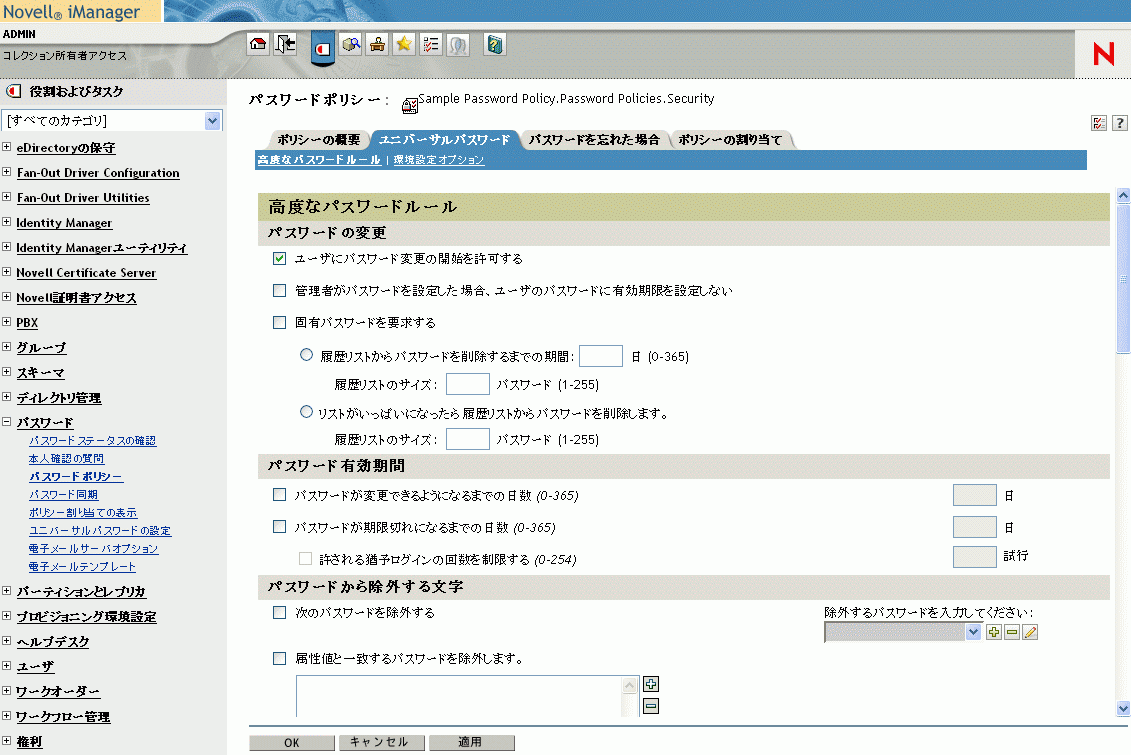Open パスワードステータスの確認 link
Viewport: 1131px width, 755px height.
coord(92,441)
